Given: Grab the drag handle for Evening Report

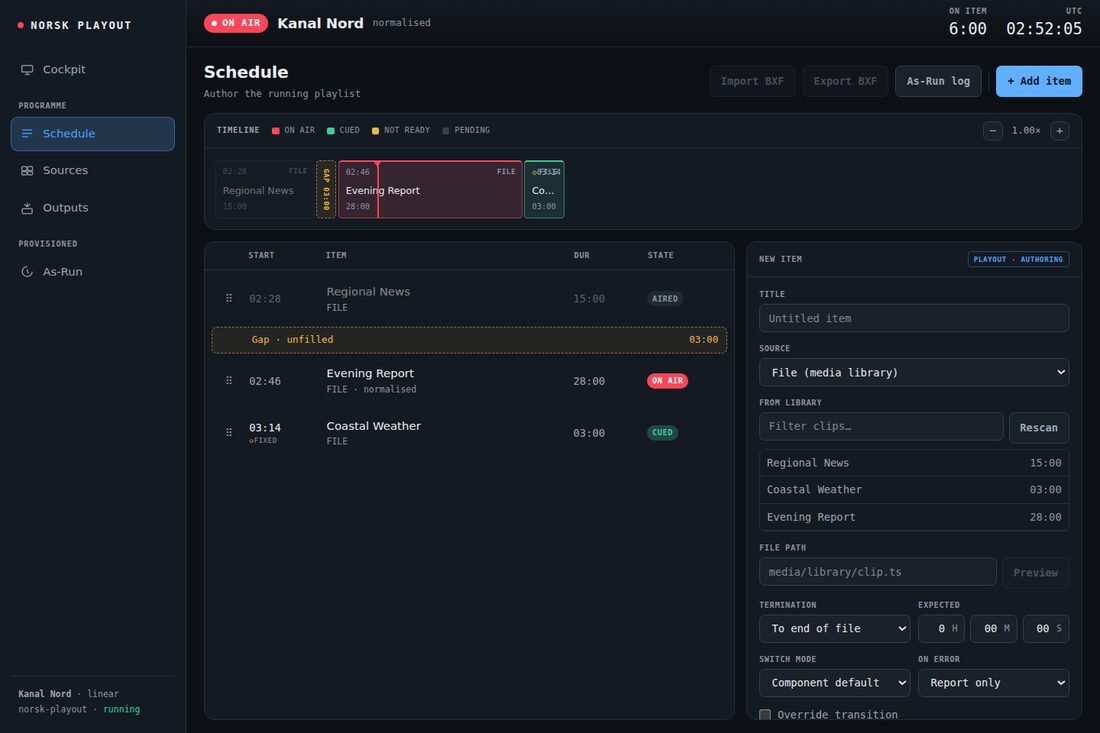Looking at the screenshot, I should pos(229,381).
